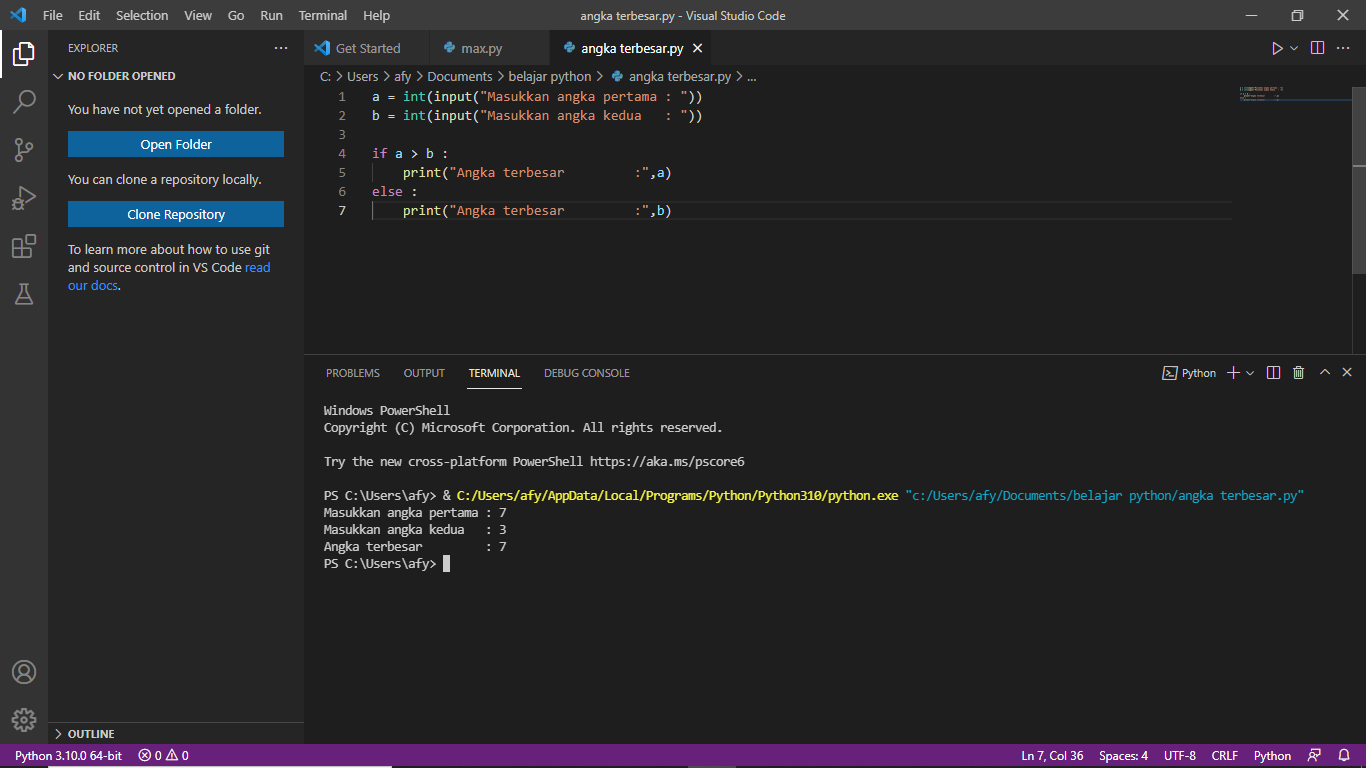Open the Extensions view
Screen dimensions: 1366x768
point(24,246)
